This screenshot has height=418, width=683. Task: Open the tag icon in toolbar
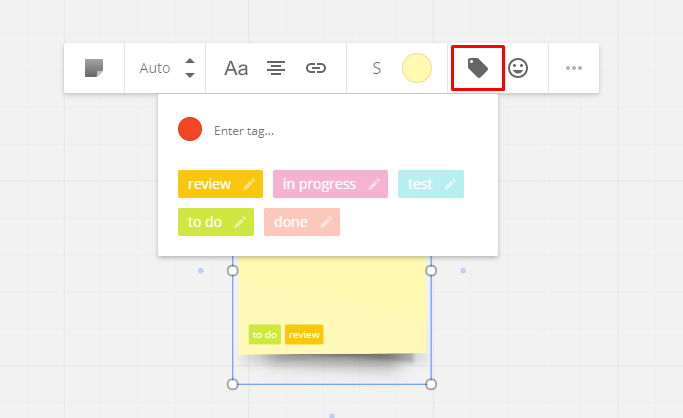pos(478,68)
